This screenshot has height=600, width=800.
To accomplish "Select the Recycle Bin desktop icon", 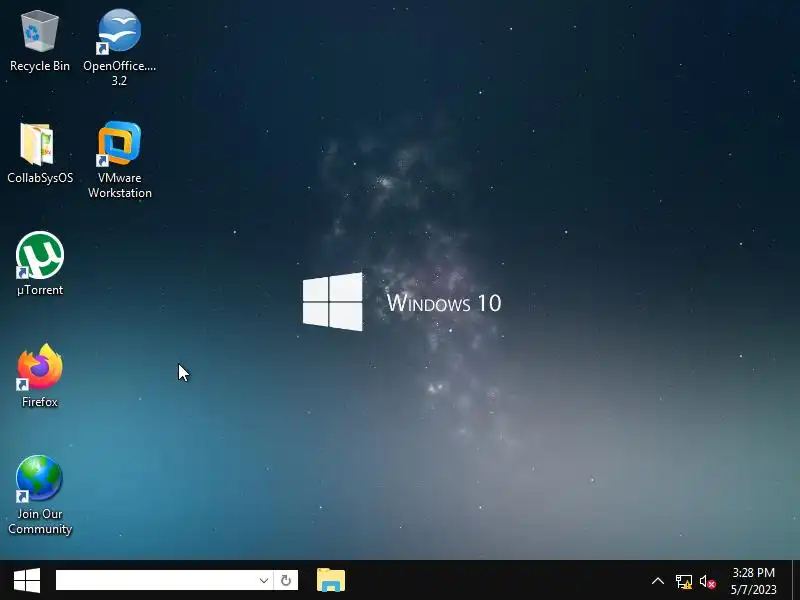I will pyautogui.click(x=40, y=41).
